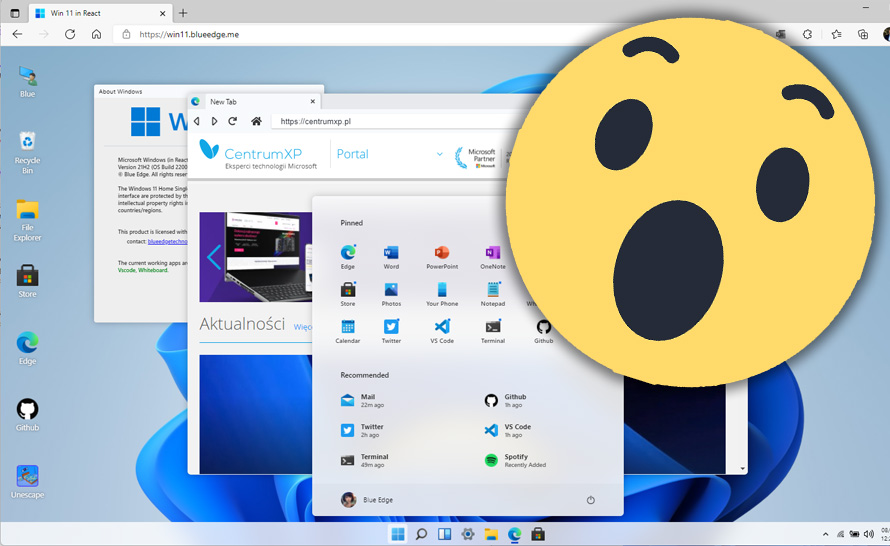Screen dimensions: 890x546
Task: Close the New Tab tab in inner browser
Action: coord(313,102)
